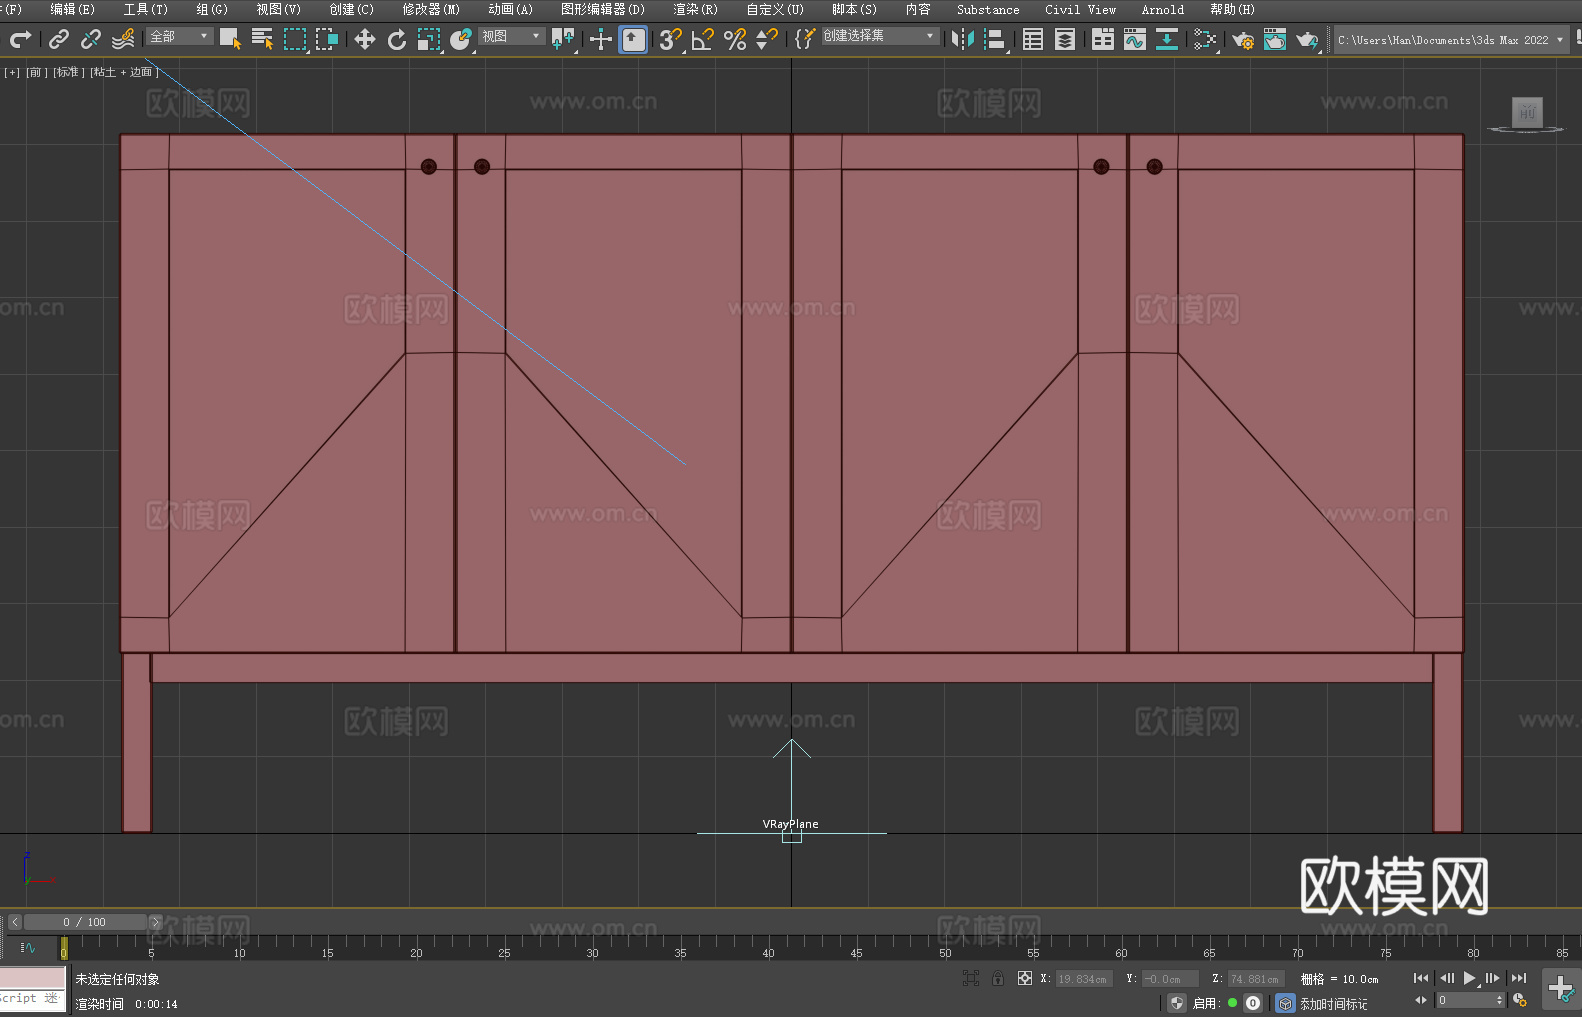Open Schematic View icon

1205,39
